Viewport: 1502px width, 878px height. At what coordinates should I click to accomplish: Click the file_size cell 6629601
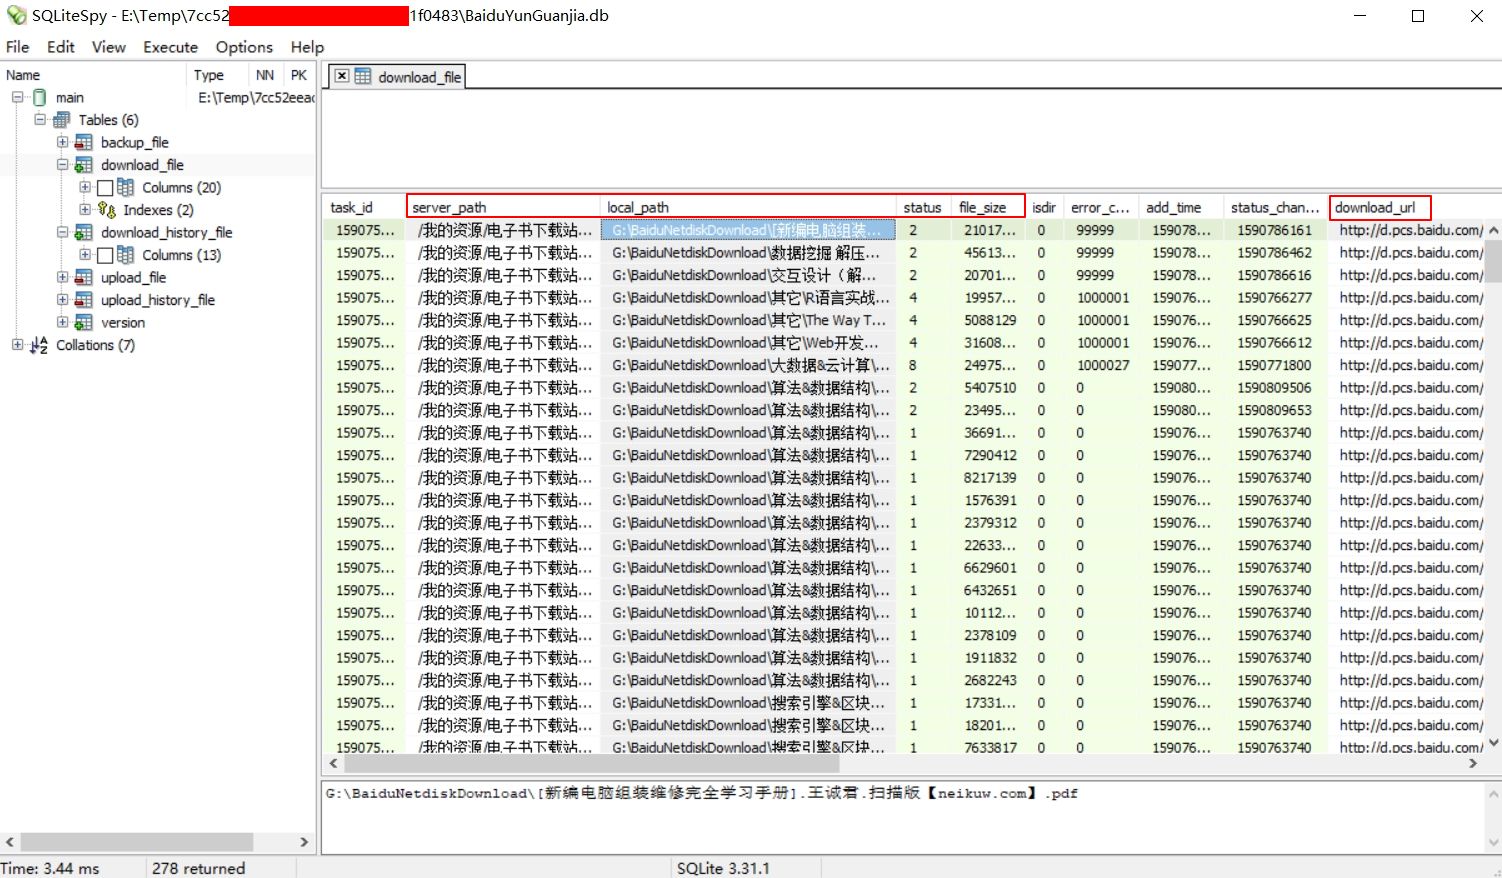(990, 567)
